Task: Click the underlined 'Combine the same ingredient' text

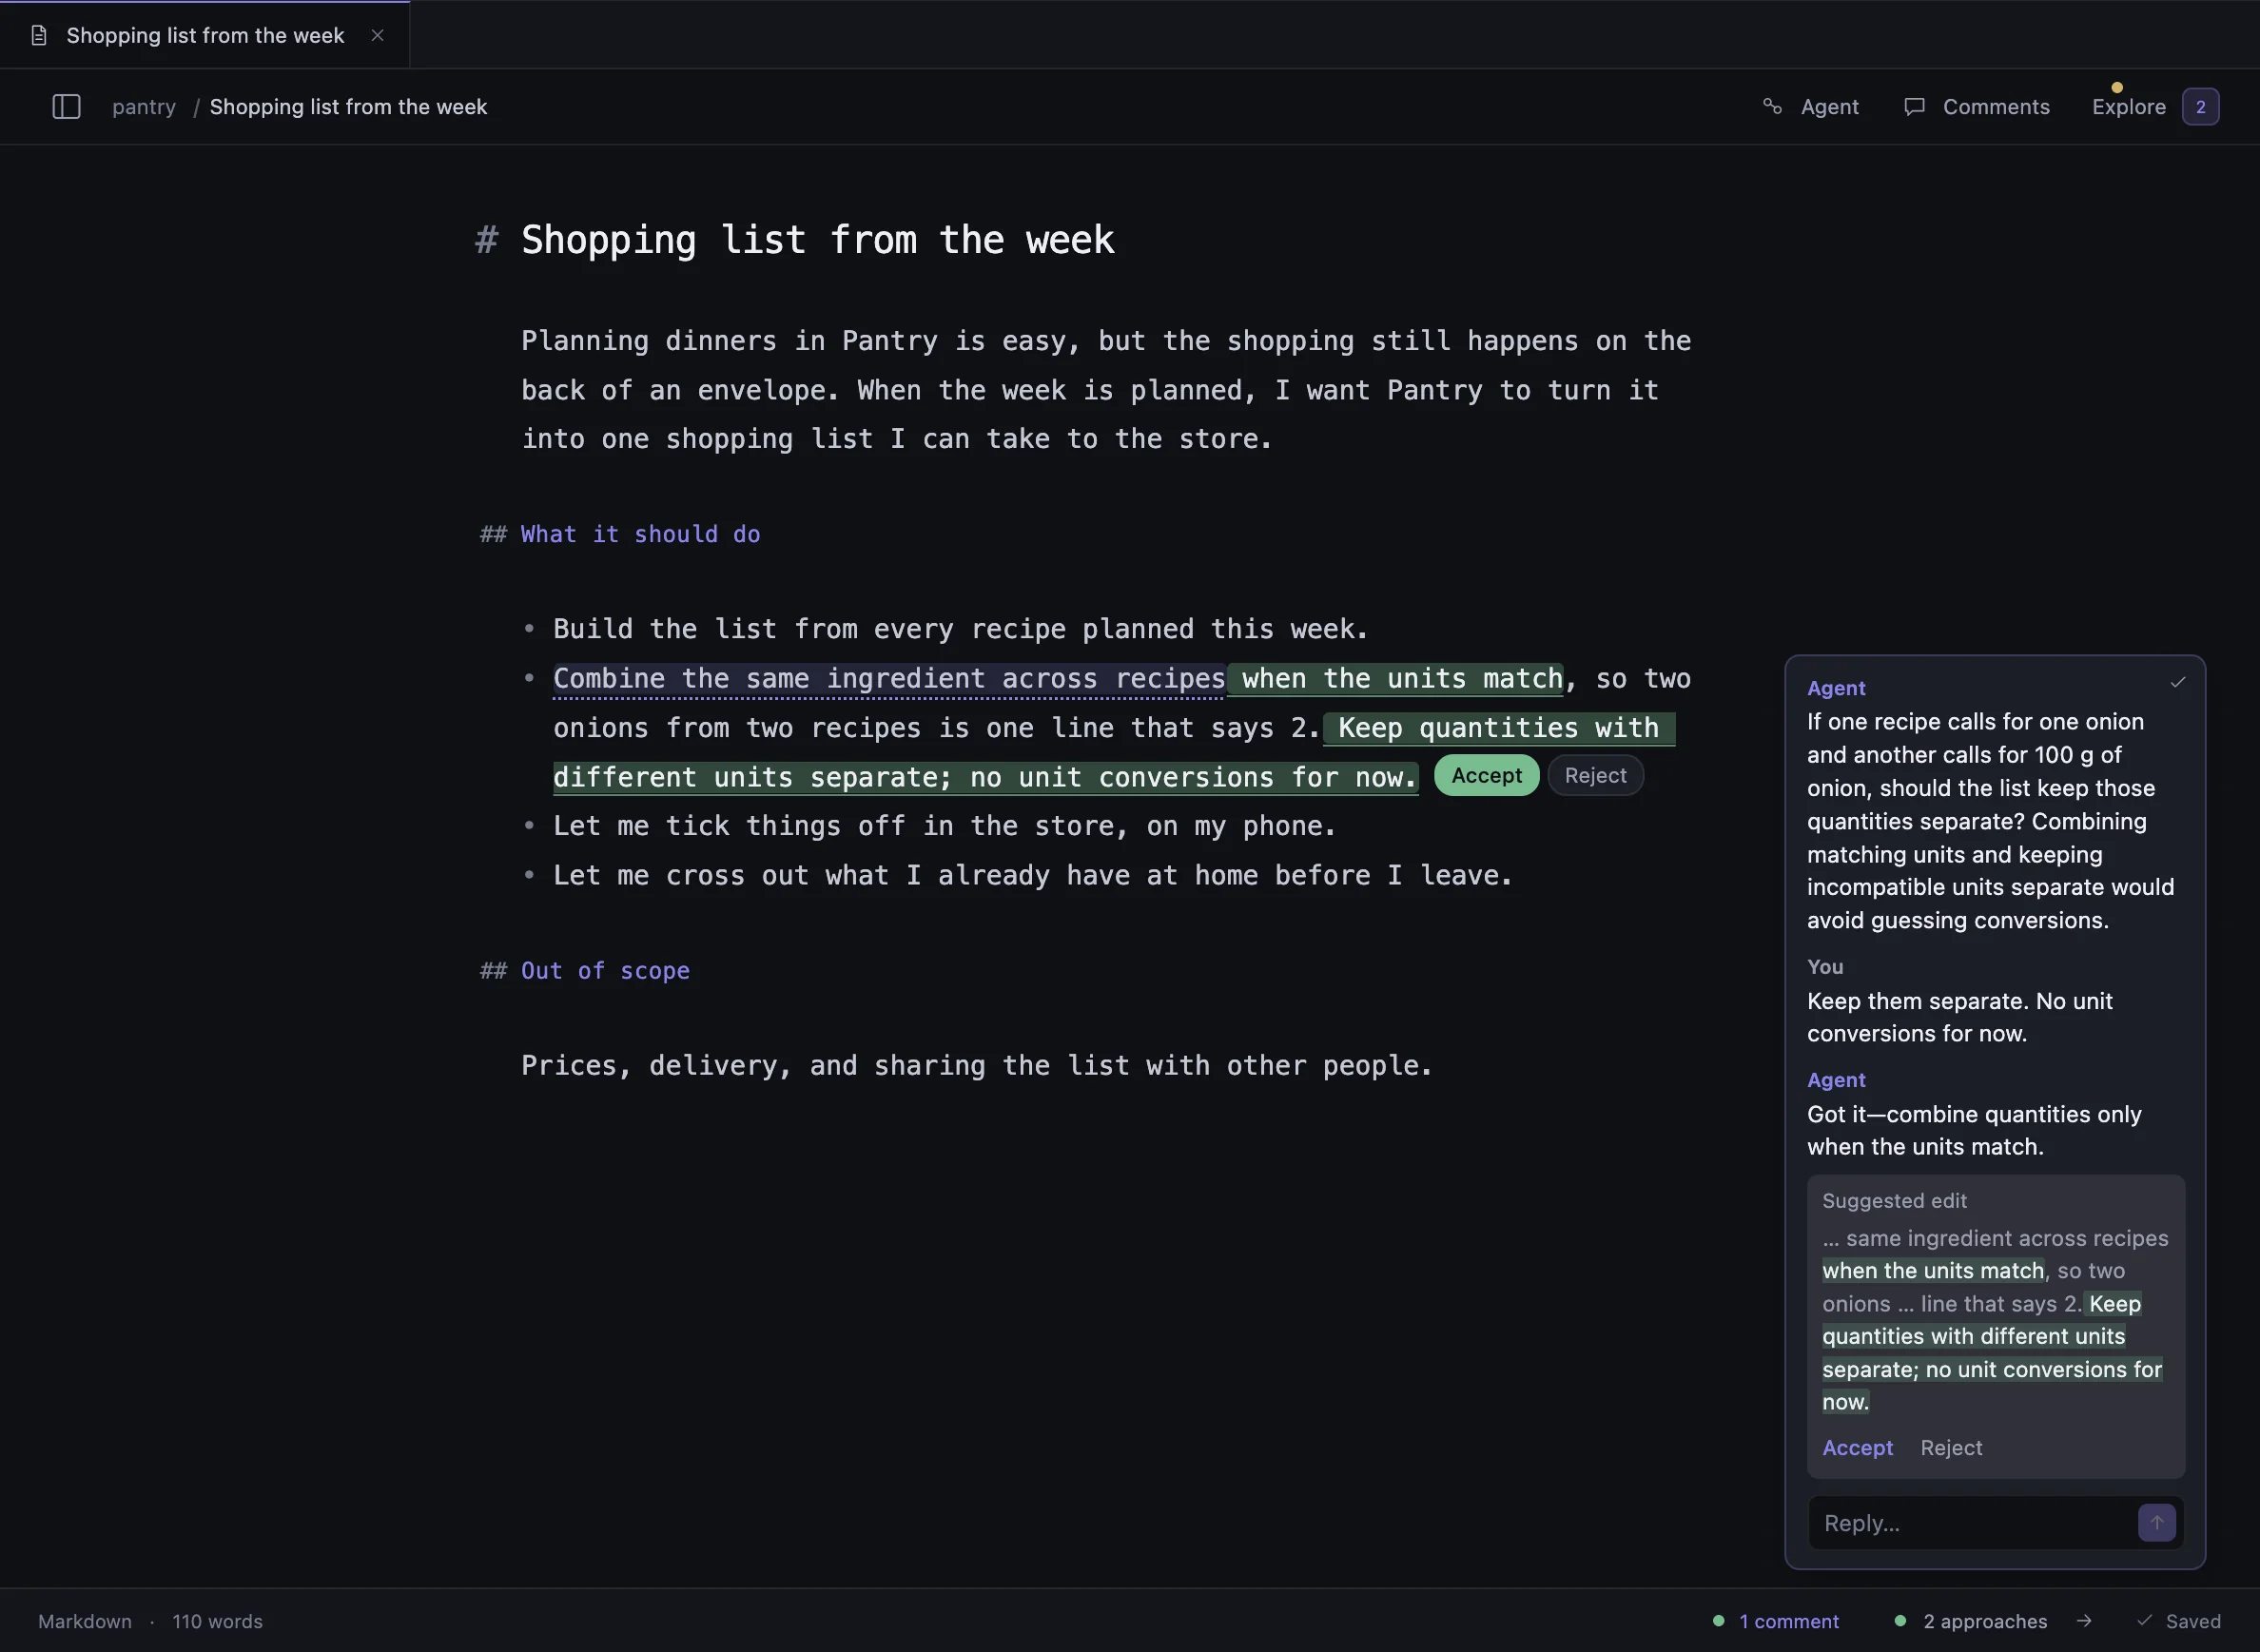Action: (889, 679)
